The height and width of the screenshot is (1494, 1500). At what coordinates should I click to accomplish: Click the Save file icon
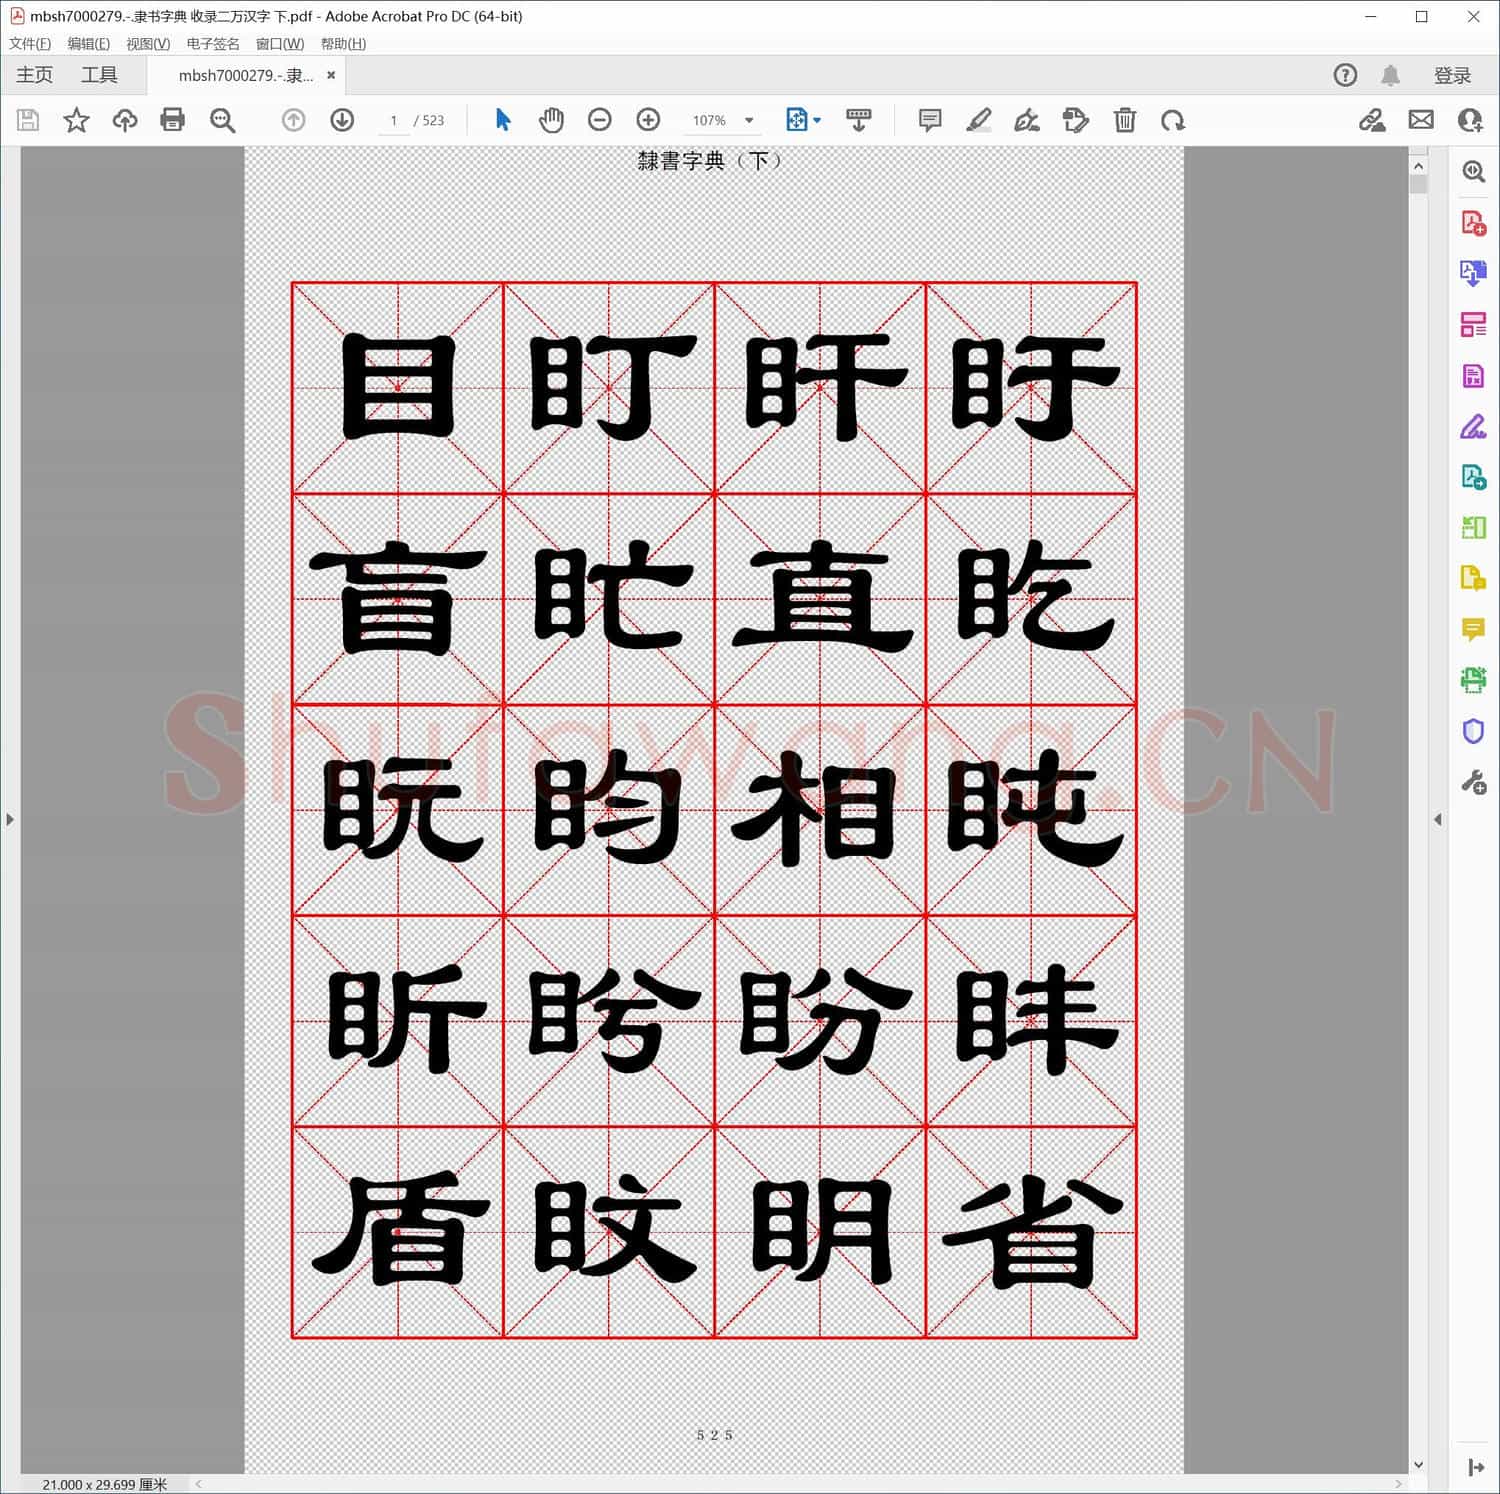click(x=27, y=119)
